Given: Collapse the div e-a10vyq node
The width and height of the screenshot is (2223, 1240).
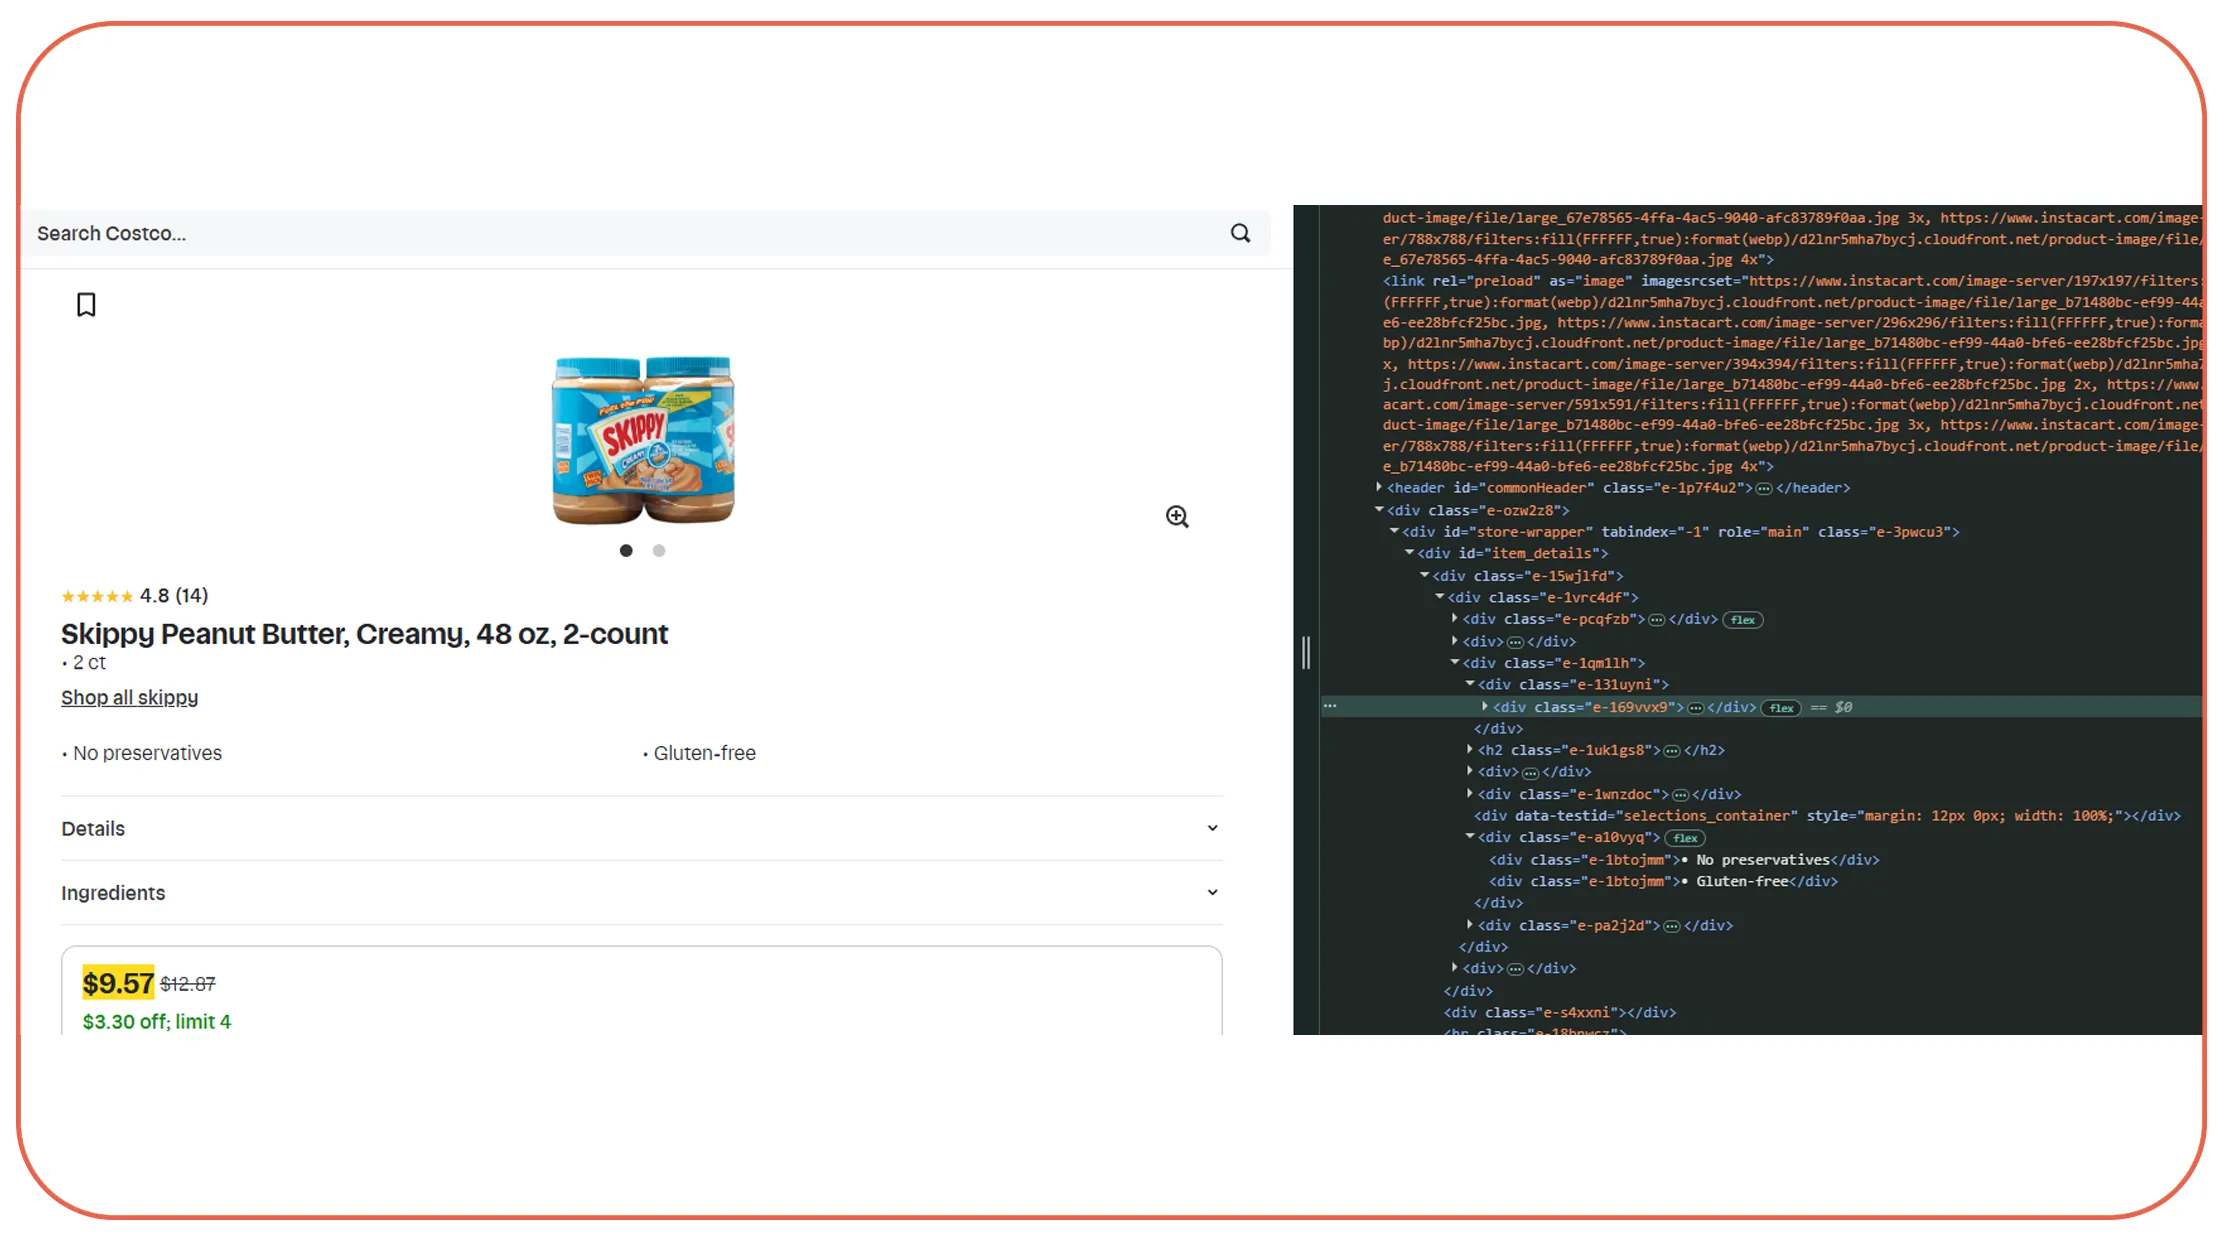Looking at the screenshot, I should pyautogui.click(x=1470, y=837).
